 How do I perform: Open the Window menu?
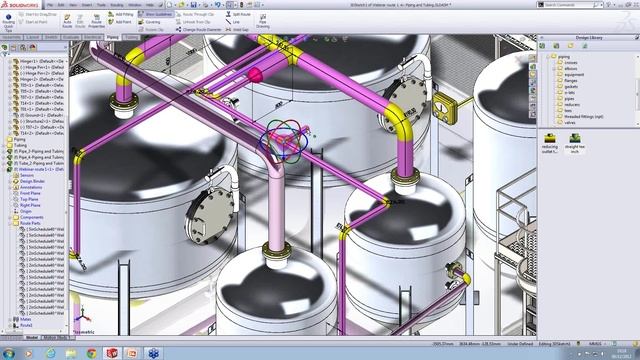pyautogui.click(x=135, y=5)
